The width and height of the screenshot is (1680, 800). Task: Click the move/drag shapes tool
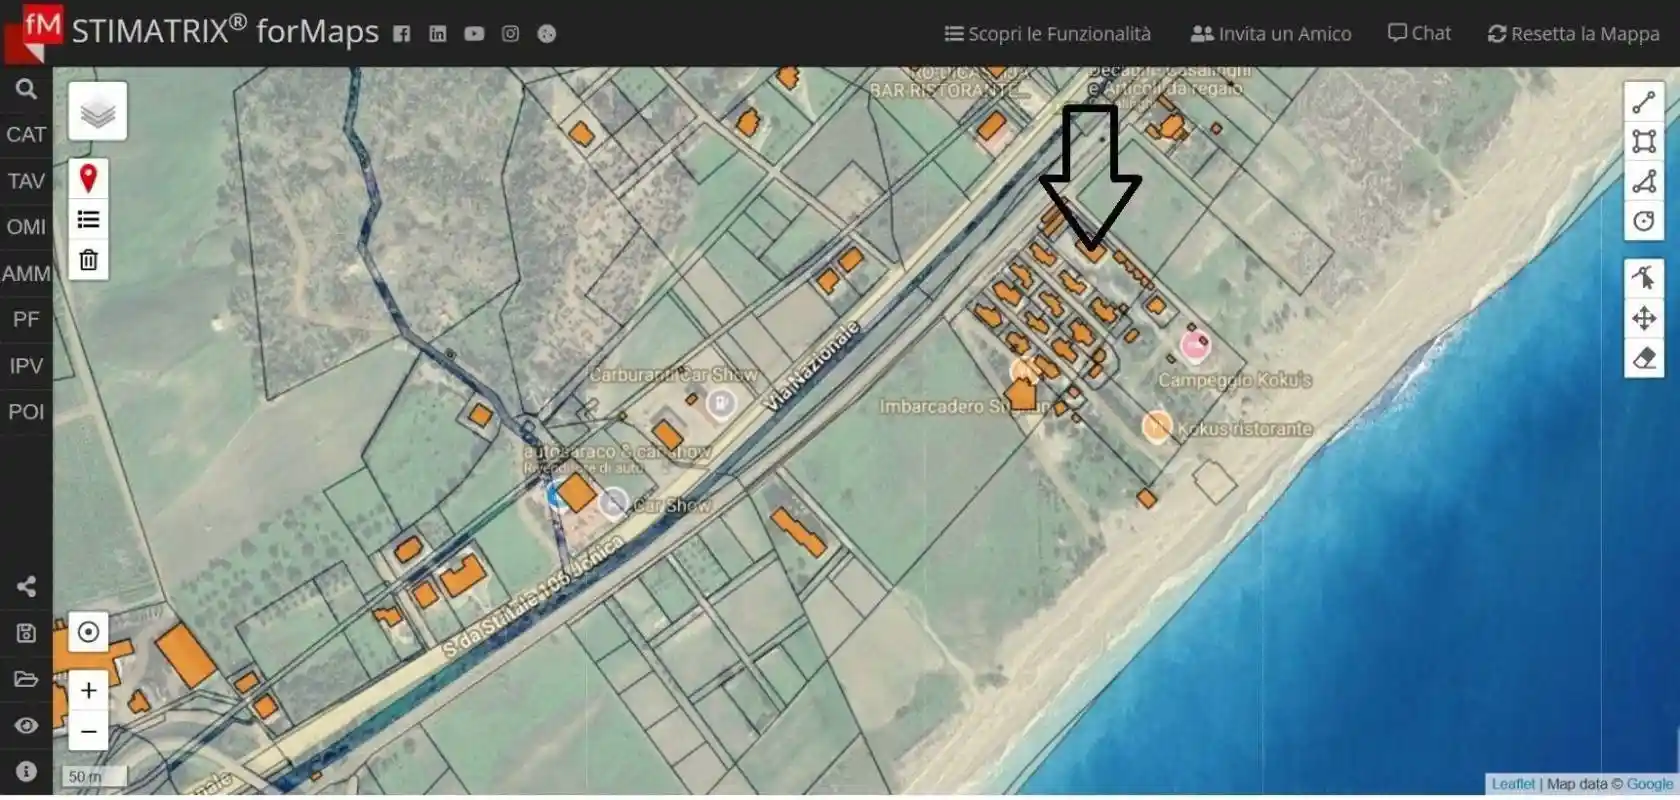[x=1643, y=319]
